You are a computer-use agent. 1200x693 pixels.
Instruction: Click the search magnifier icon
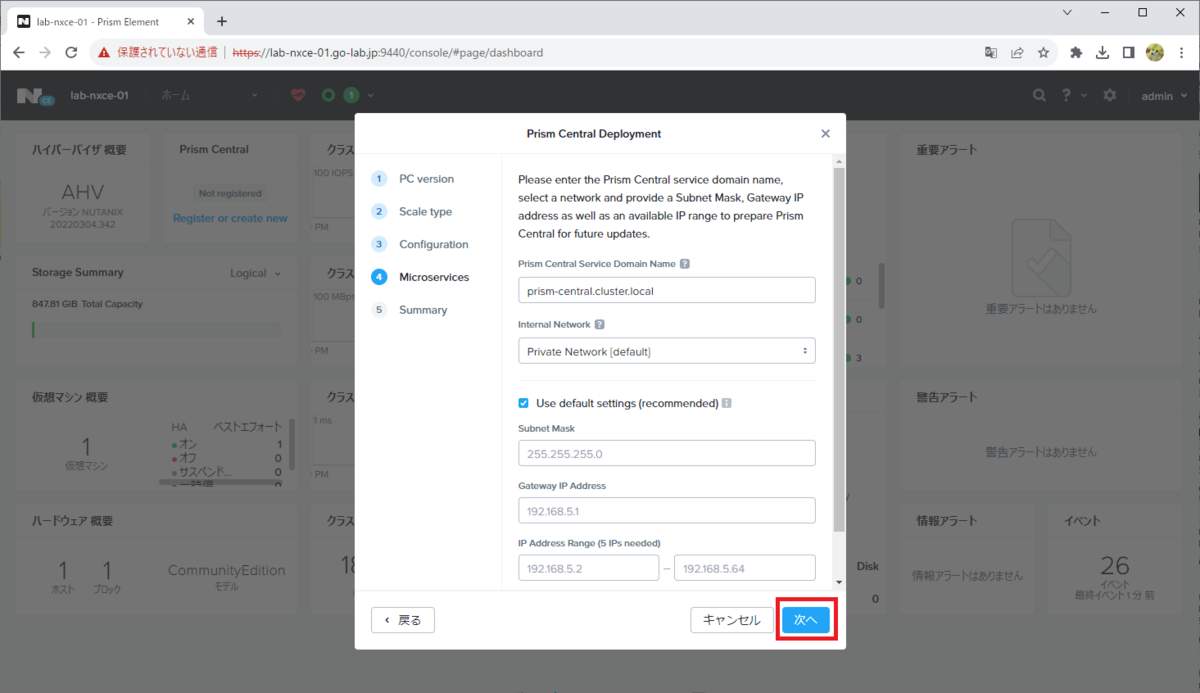point(1040,95)
